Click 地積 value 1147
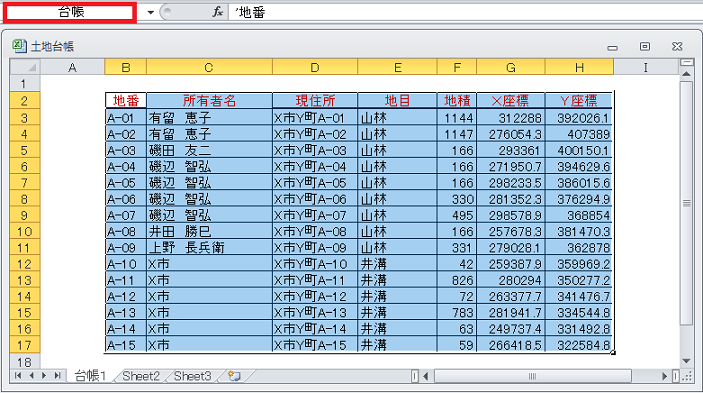 point(456,134)
